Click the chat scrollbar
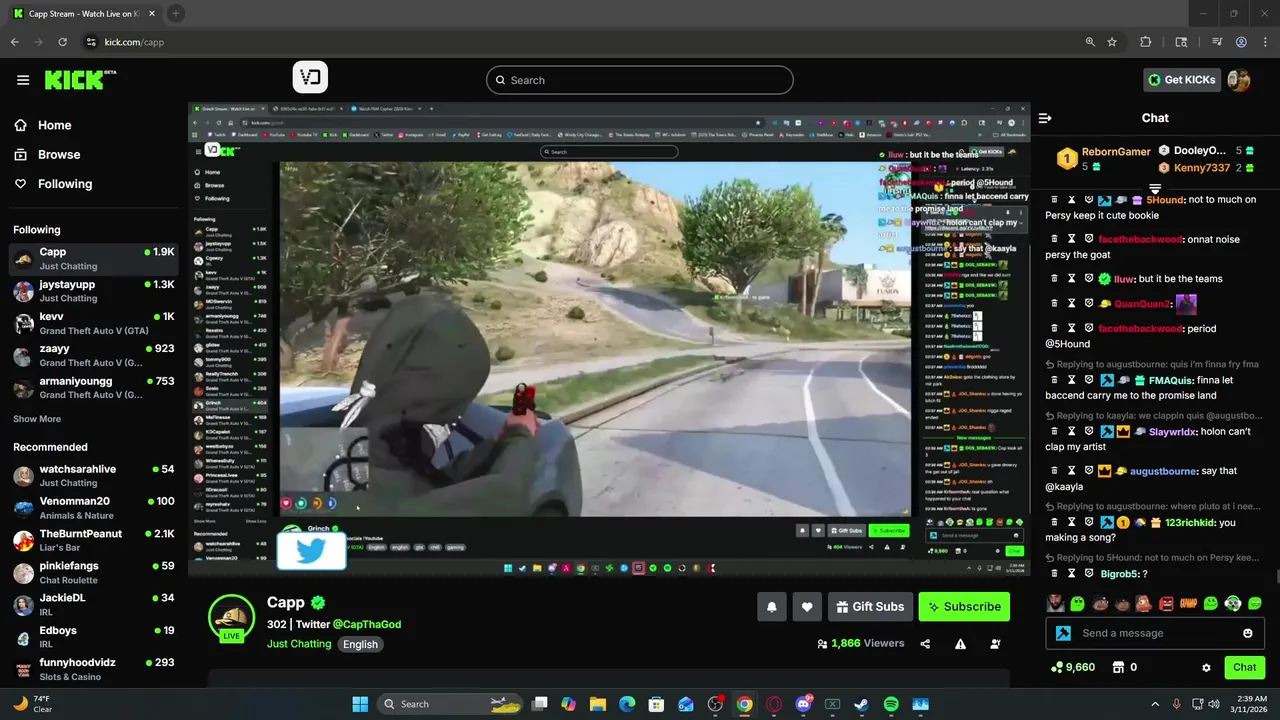1280x720 pixels. point(1277,577)
